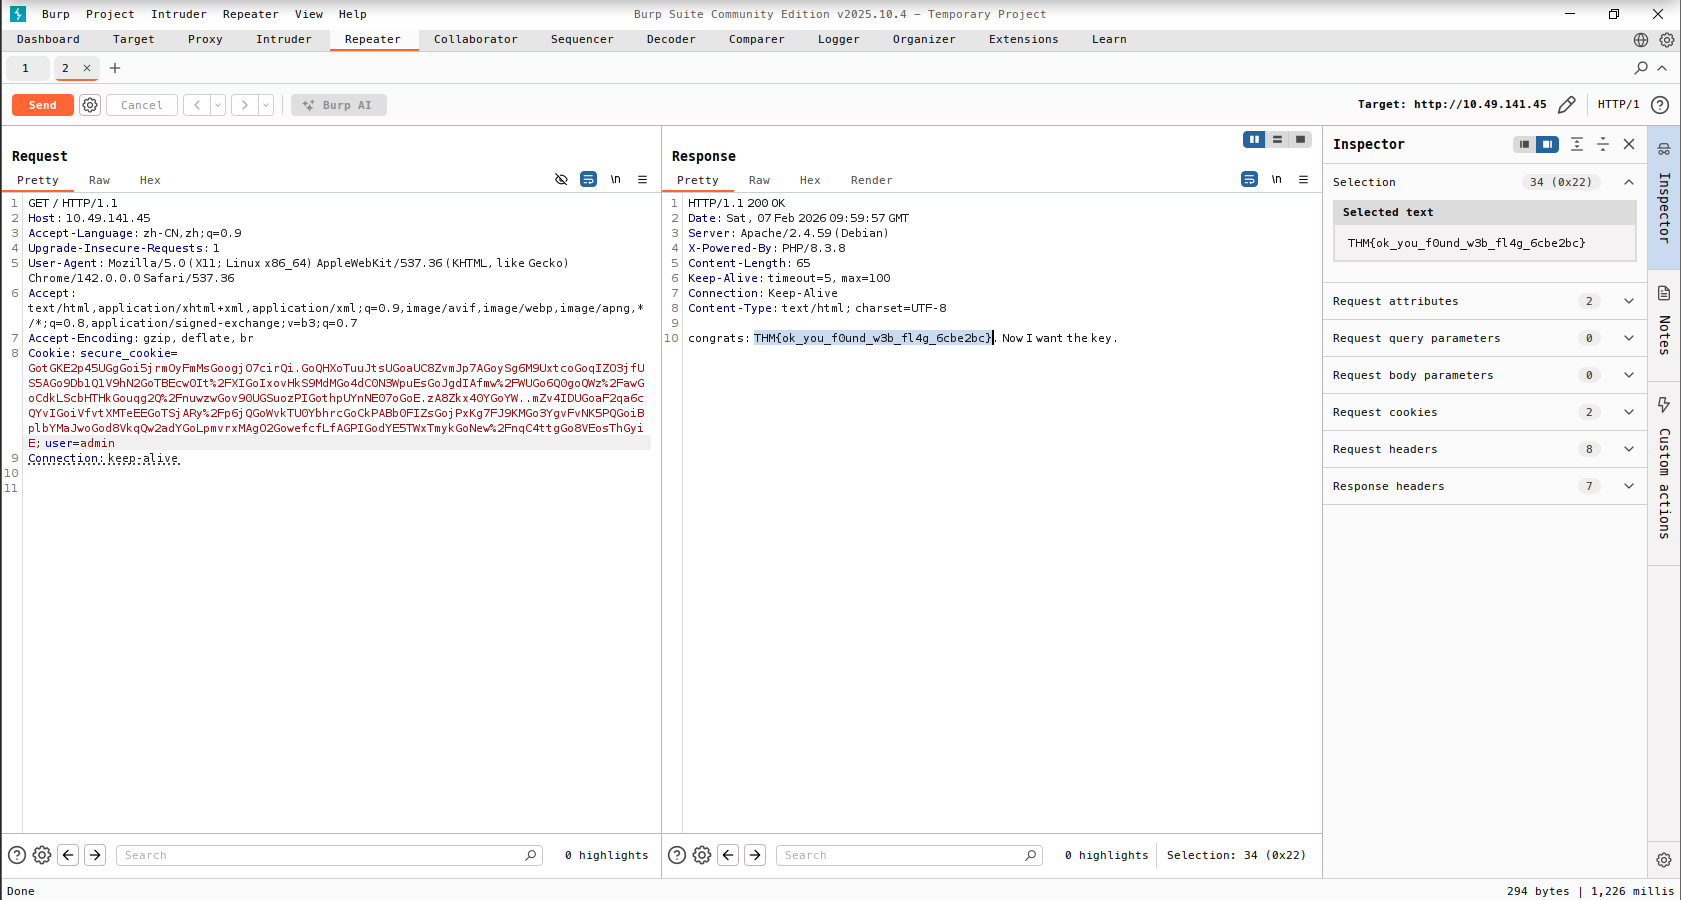Dock Inspector to right layout
1681x900 pixels.
(x=1547, y=144)
